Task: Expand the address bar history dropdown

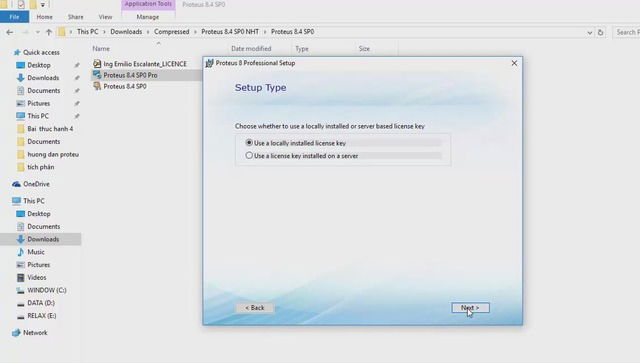Action: (589, 32)
